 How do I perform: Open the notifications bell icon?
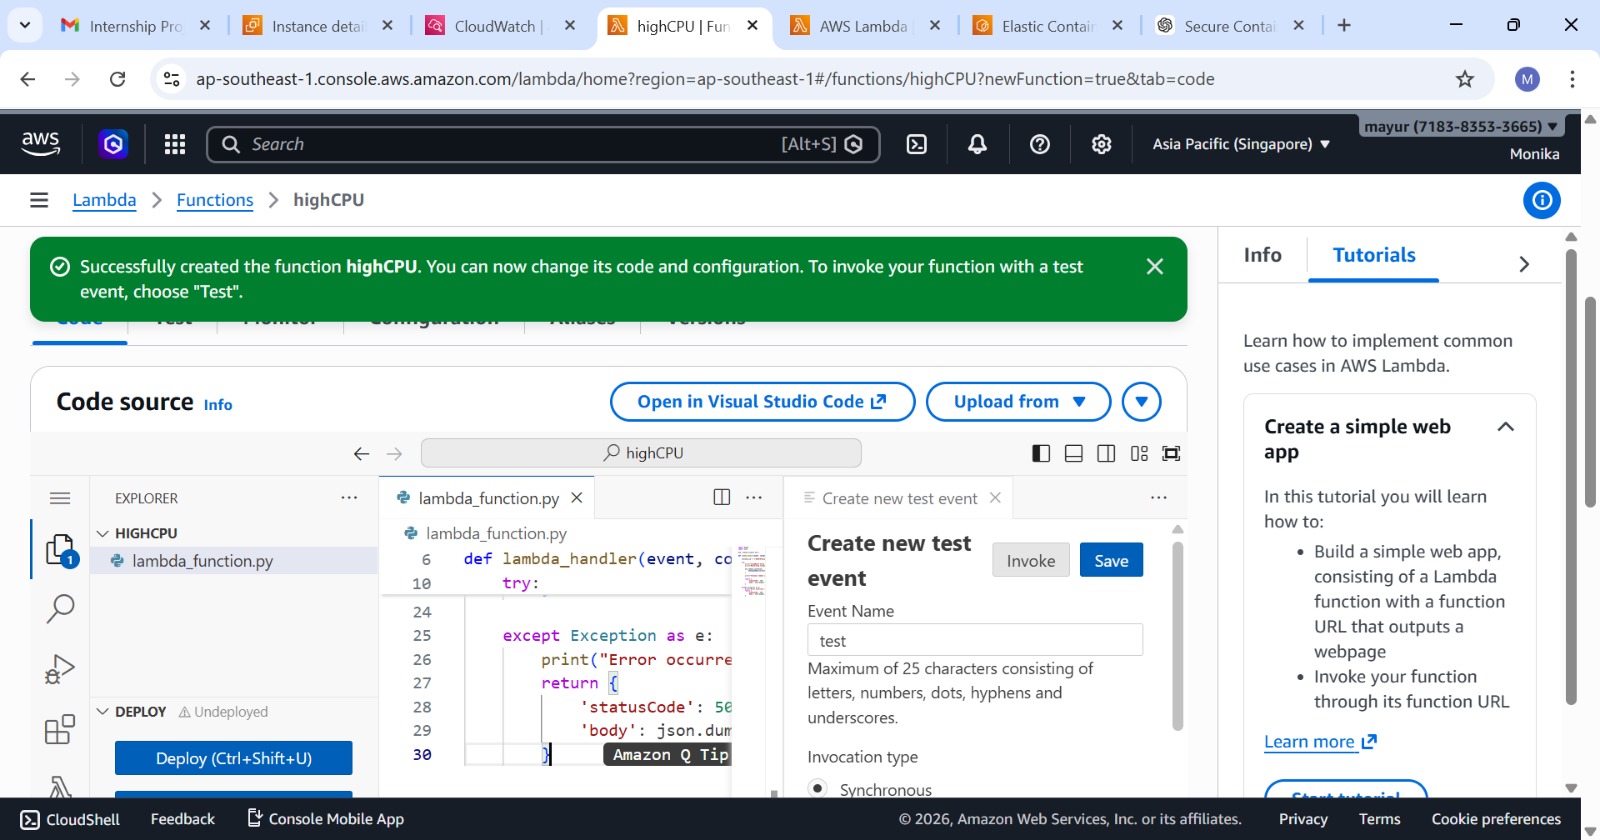click(977, 144)
